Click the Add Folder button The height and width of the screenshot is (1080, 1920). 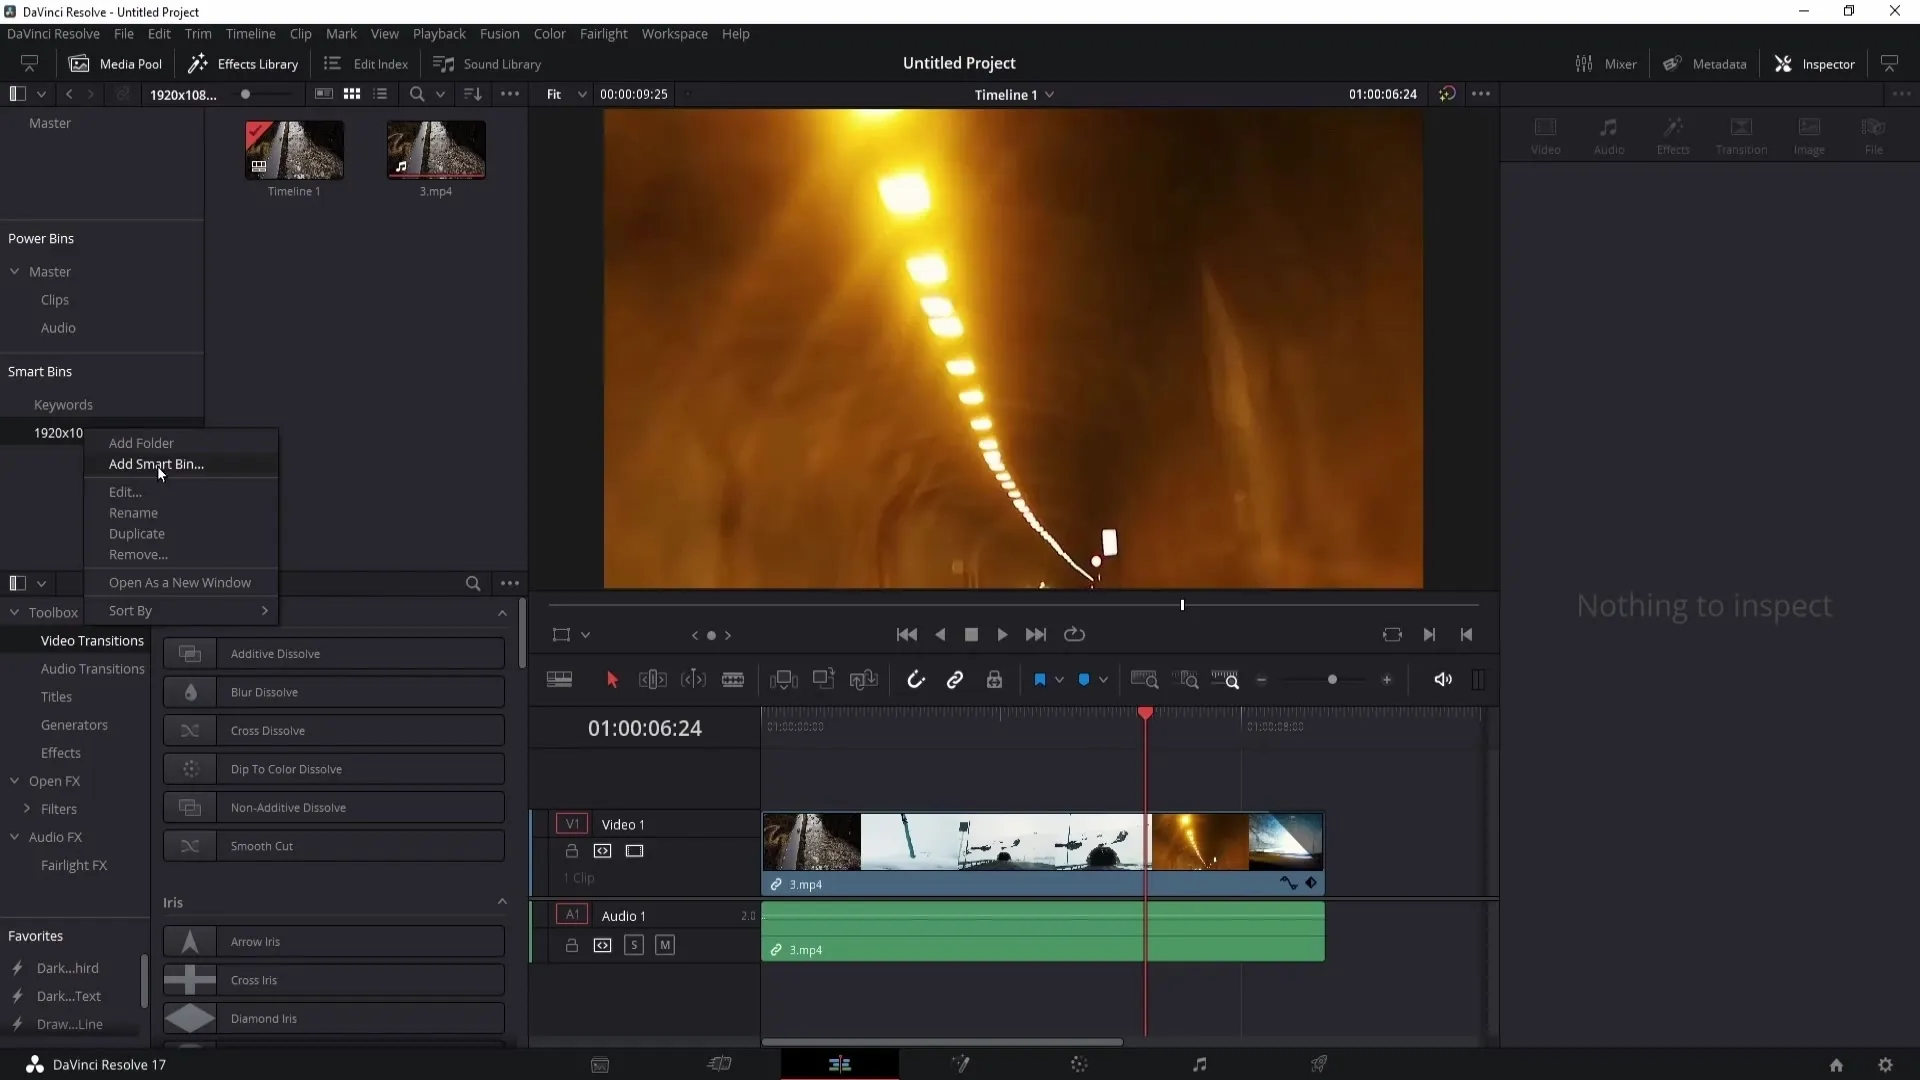pyautogui.click(x=141, y=442)
